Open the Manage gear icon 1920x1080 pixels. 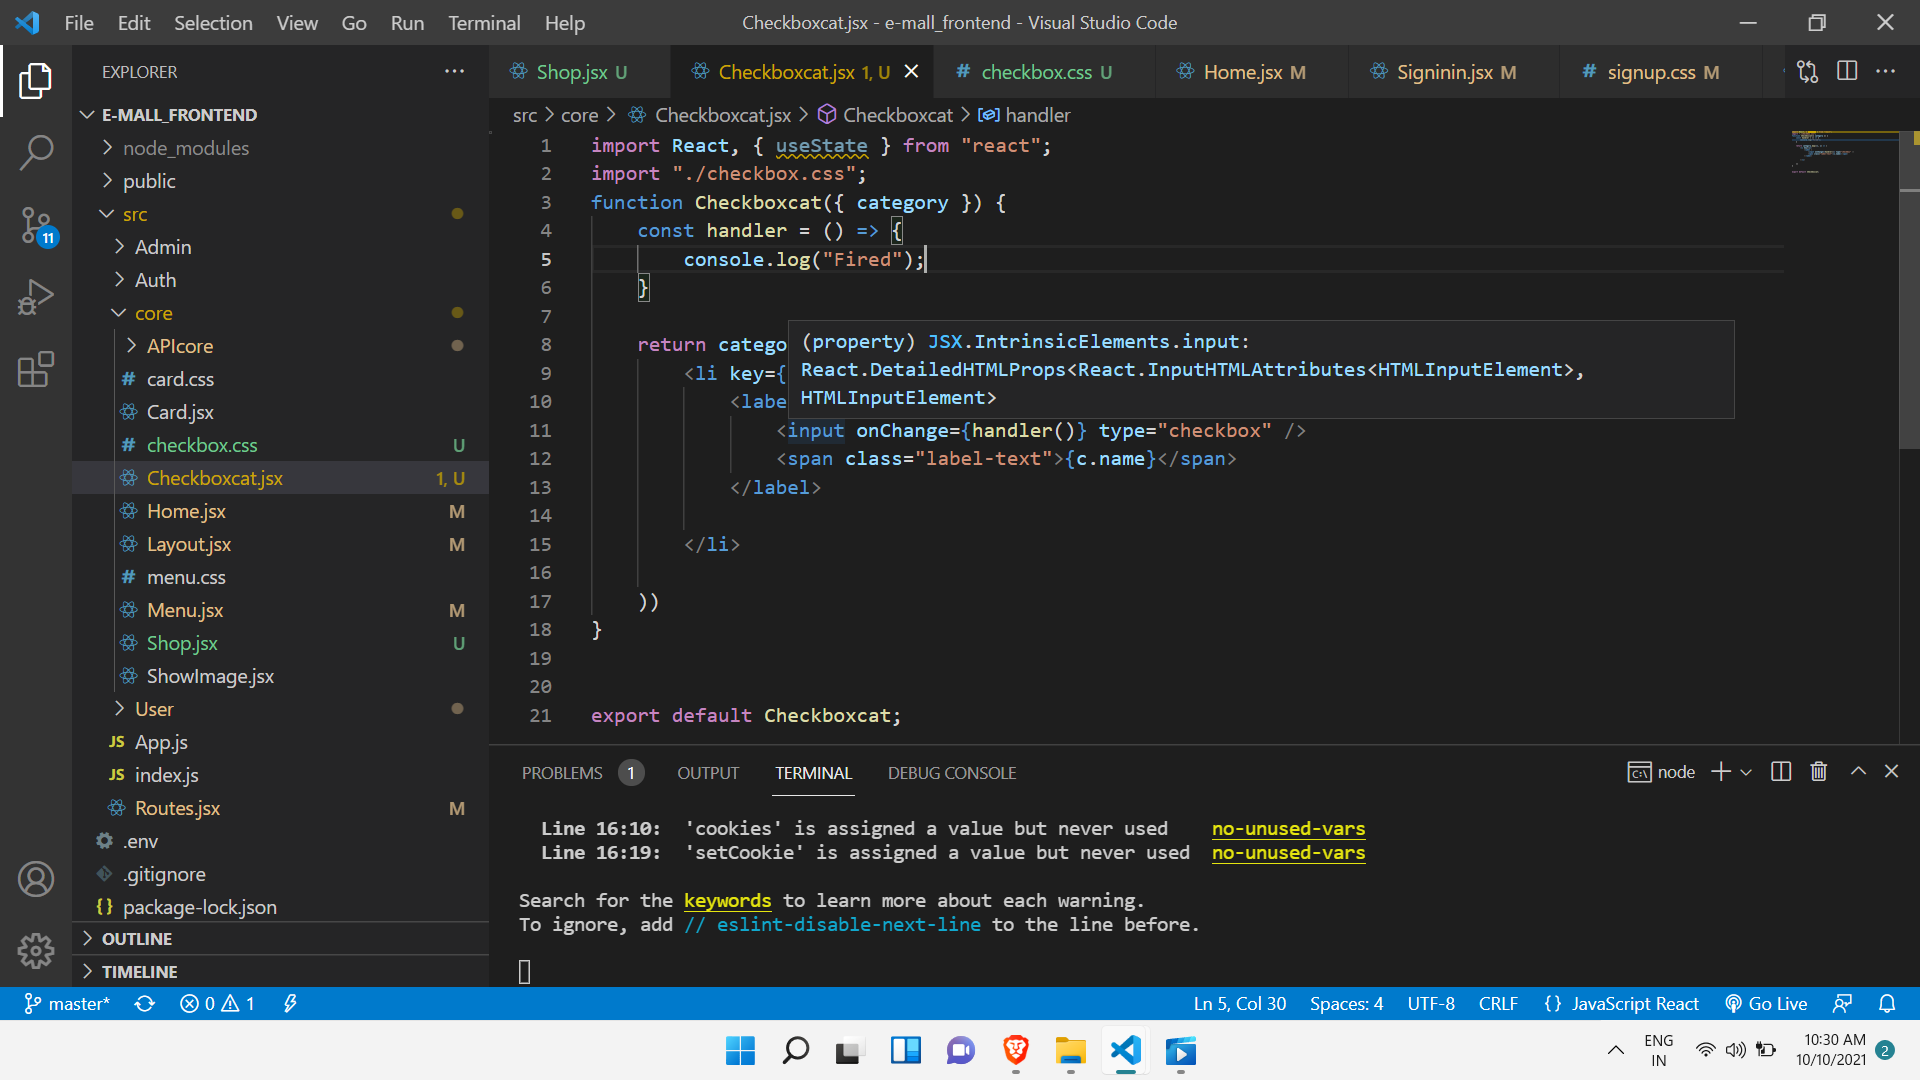(x=36, y=950)
